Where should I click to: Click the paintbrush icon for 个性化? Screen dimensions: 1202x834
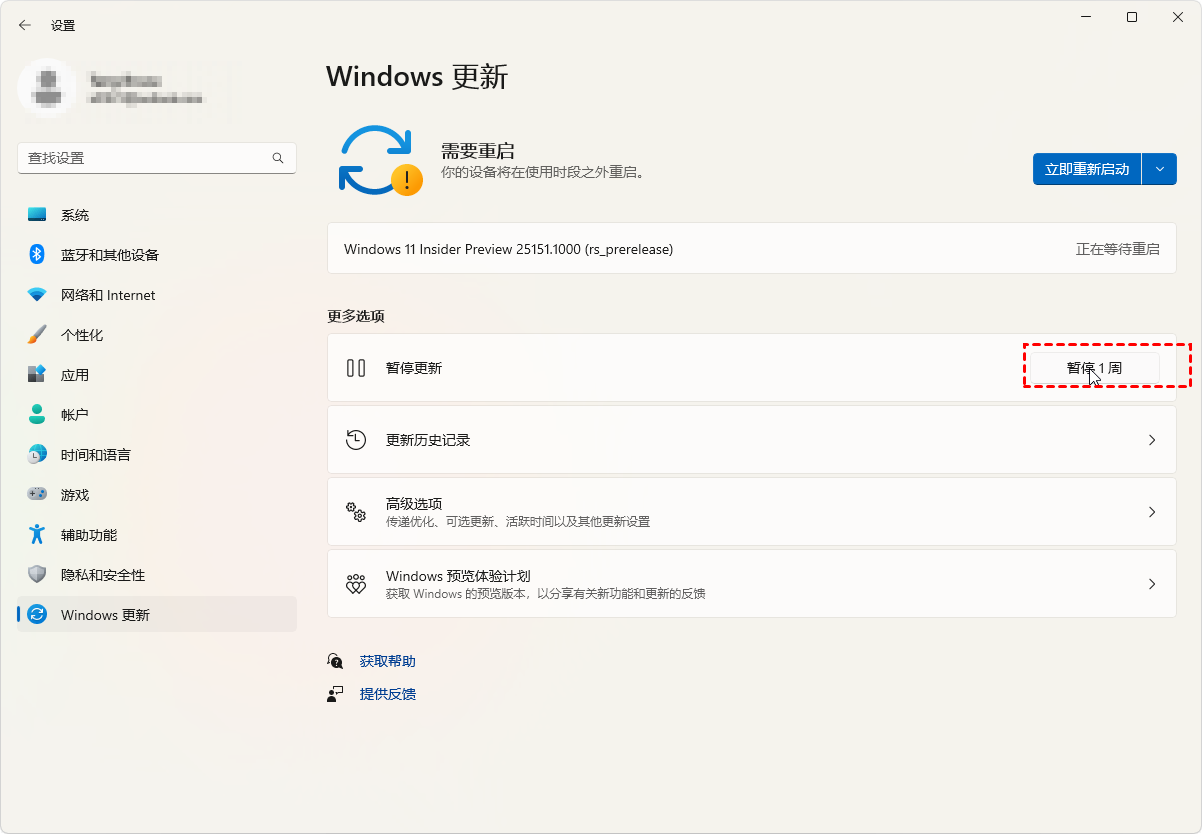37,335
